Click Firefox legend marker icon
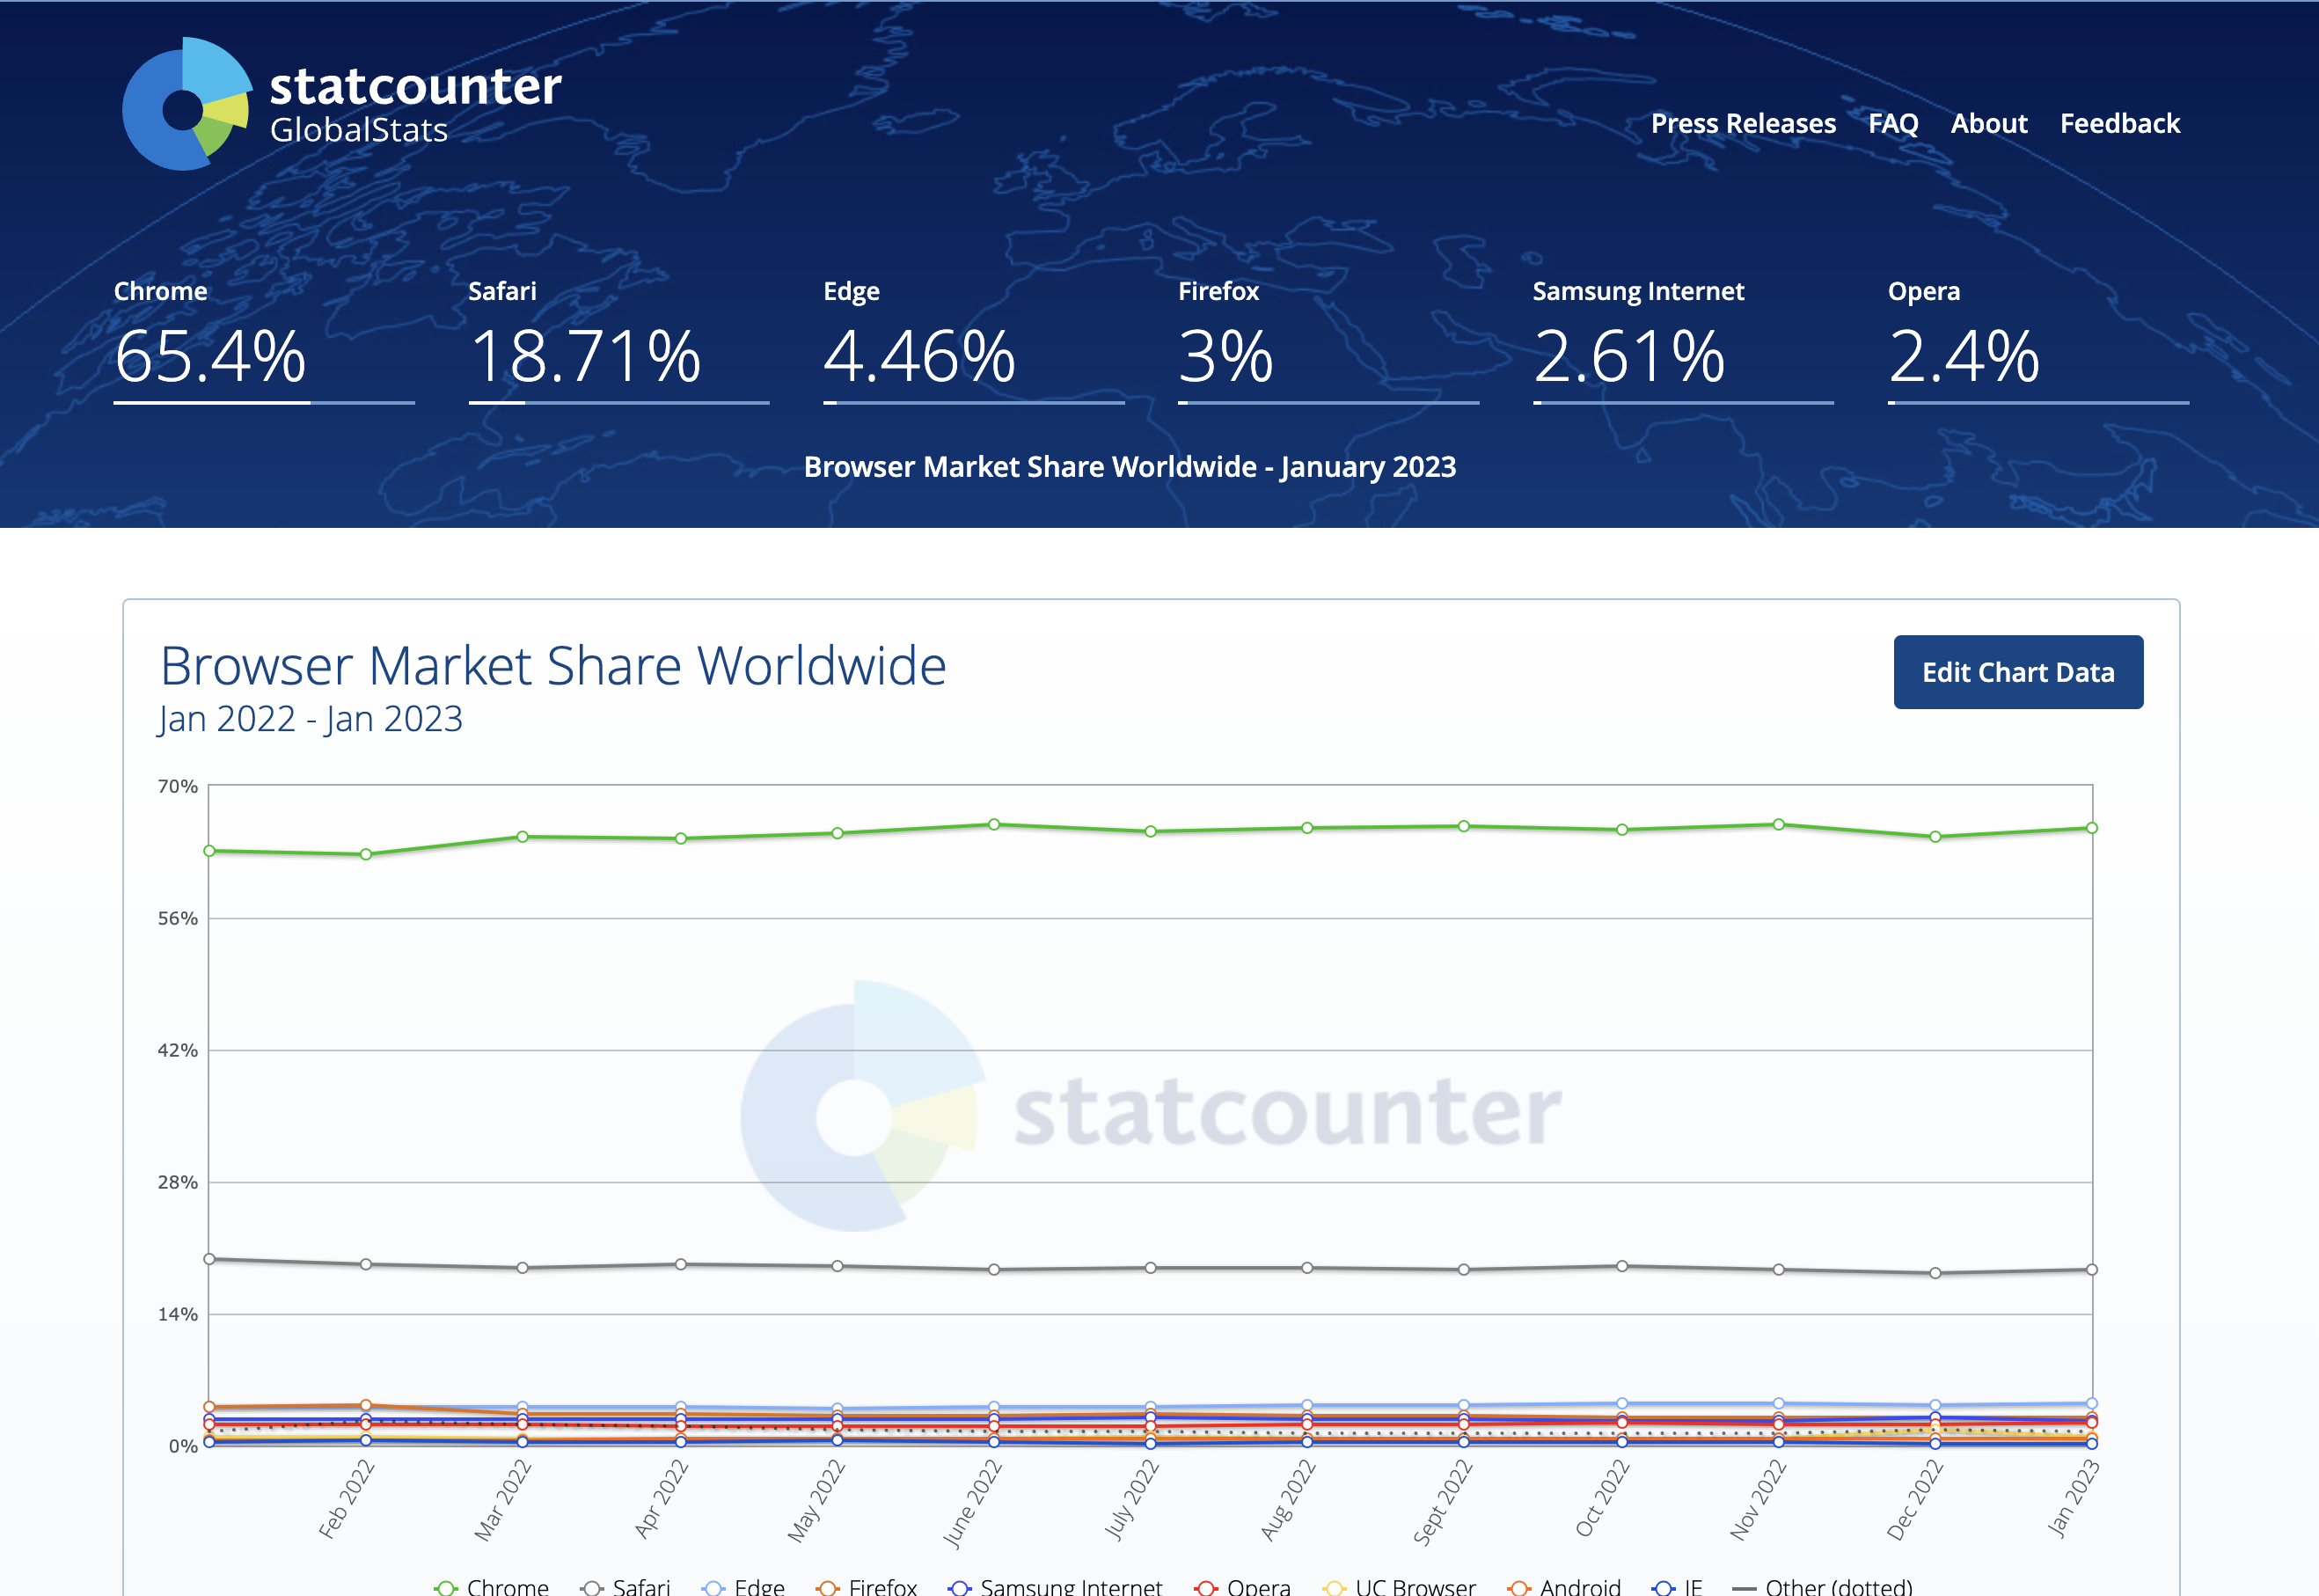The height and width of the screenshot is (1596, 2319). [827, 1587]
